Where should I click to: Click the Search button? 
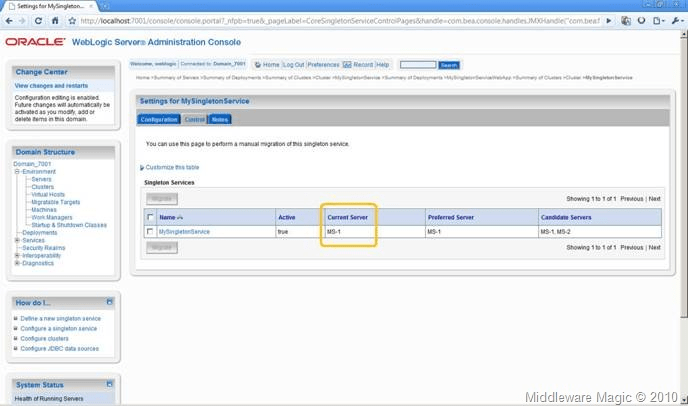point(449,65)
